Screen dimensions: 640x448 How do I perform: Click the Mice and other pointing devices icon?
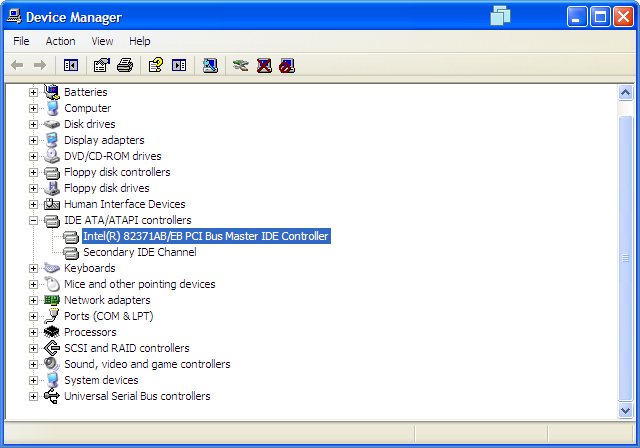[52, 284]
